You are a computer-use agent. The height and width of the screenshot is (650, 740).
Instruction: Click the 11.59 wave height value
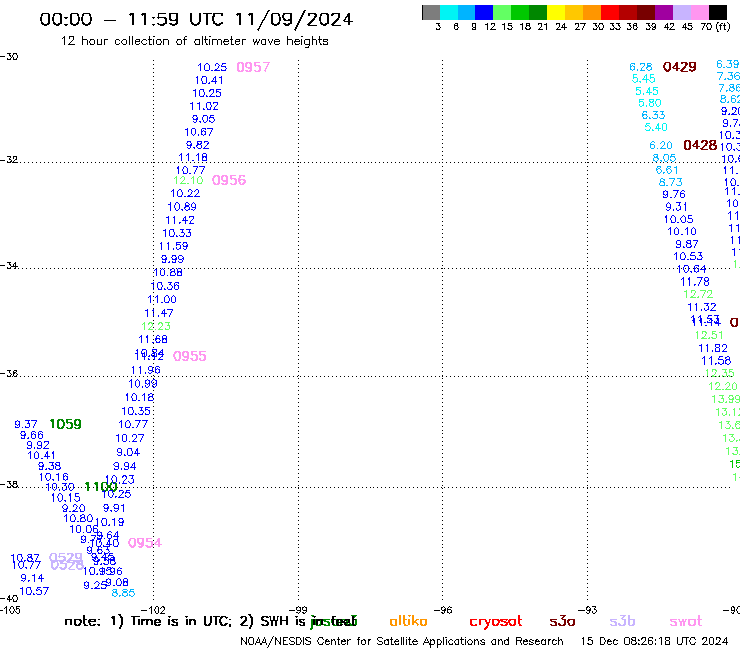[x=173, y=246]
